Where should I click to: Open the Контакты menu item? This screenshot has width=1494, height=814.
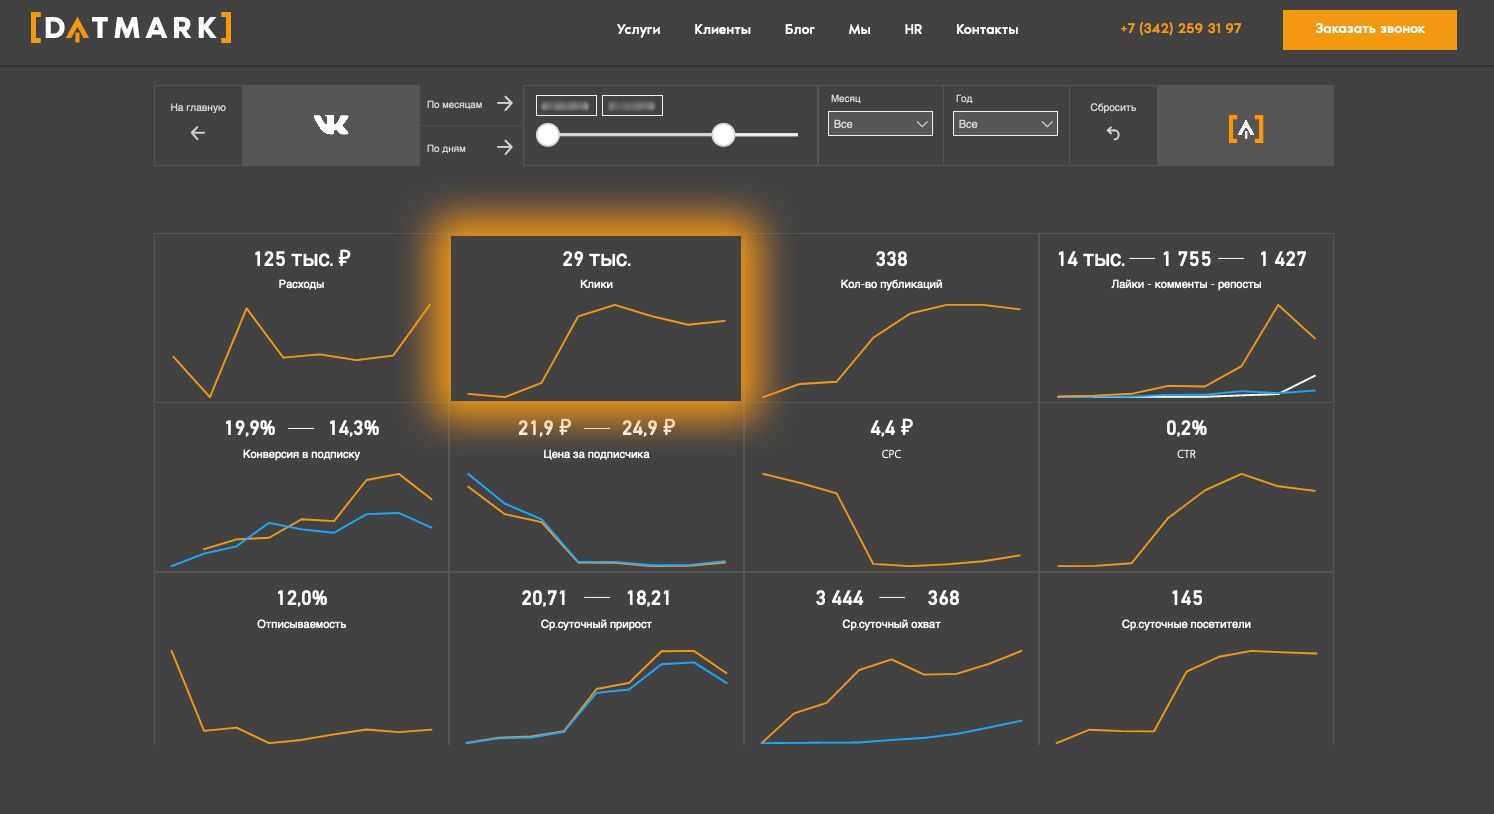(x=987, y=29)
